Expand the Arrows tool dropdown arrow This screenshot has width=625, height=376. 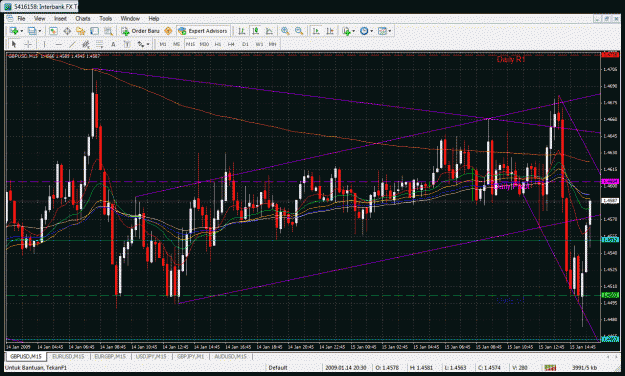click(x=148, y=44)
